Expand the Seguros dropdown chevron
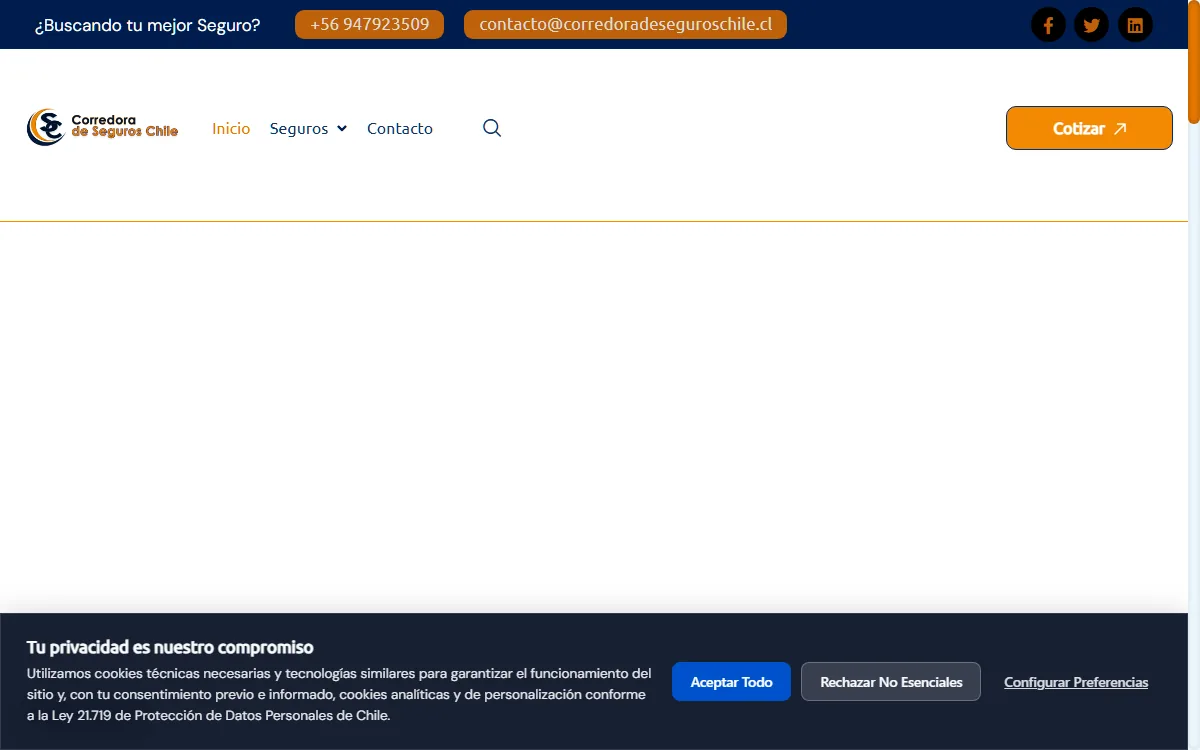The image size is (1200, 750). [342, 128]
